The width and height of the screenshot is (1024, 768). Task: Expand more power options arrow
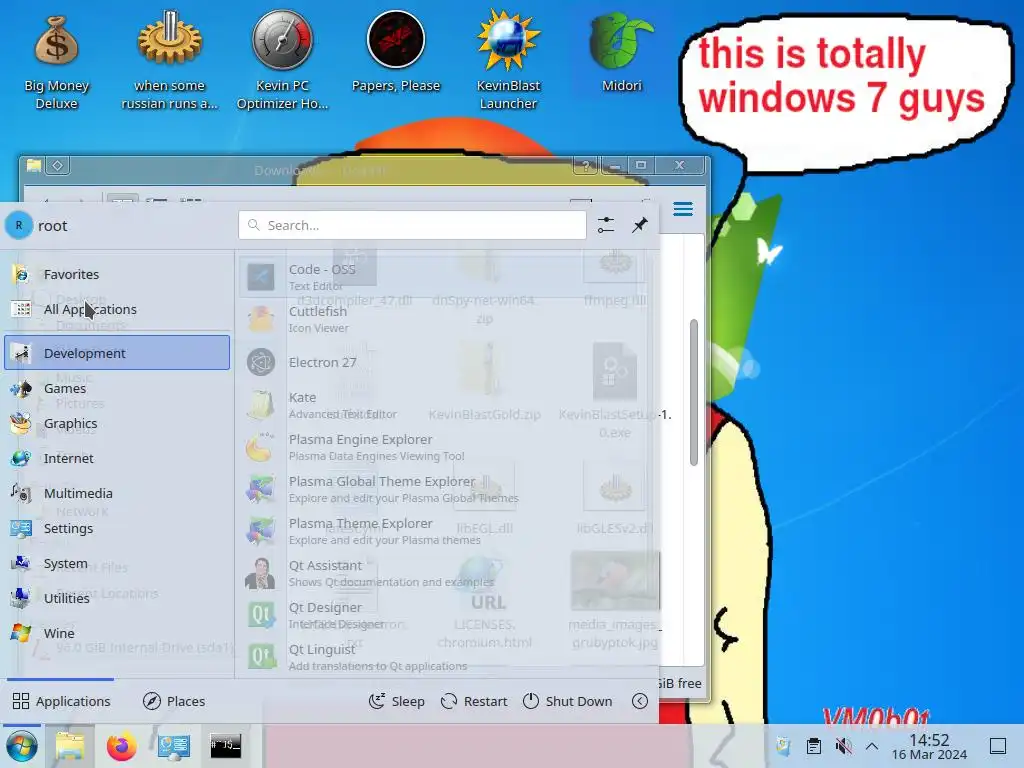pos(640,701)
